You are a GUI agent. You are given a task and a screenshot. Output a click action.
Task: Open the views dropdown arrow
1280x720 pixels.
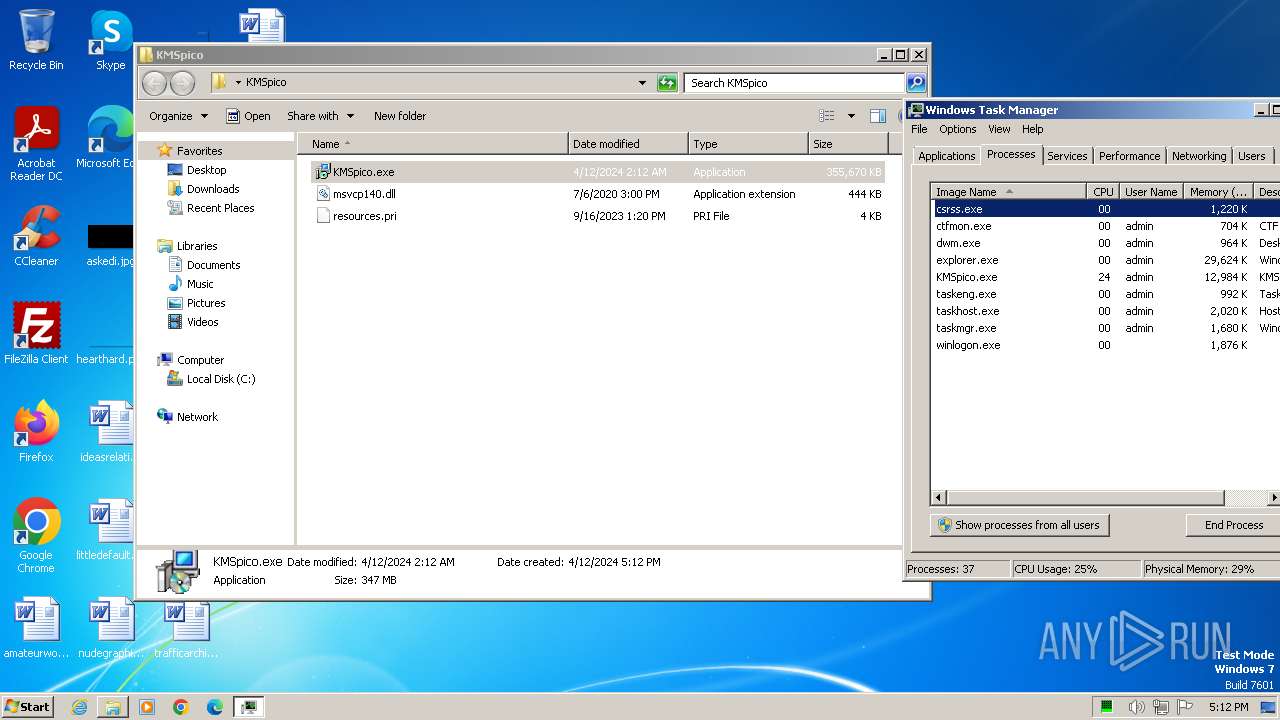tap(851, 116)
